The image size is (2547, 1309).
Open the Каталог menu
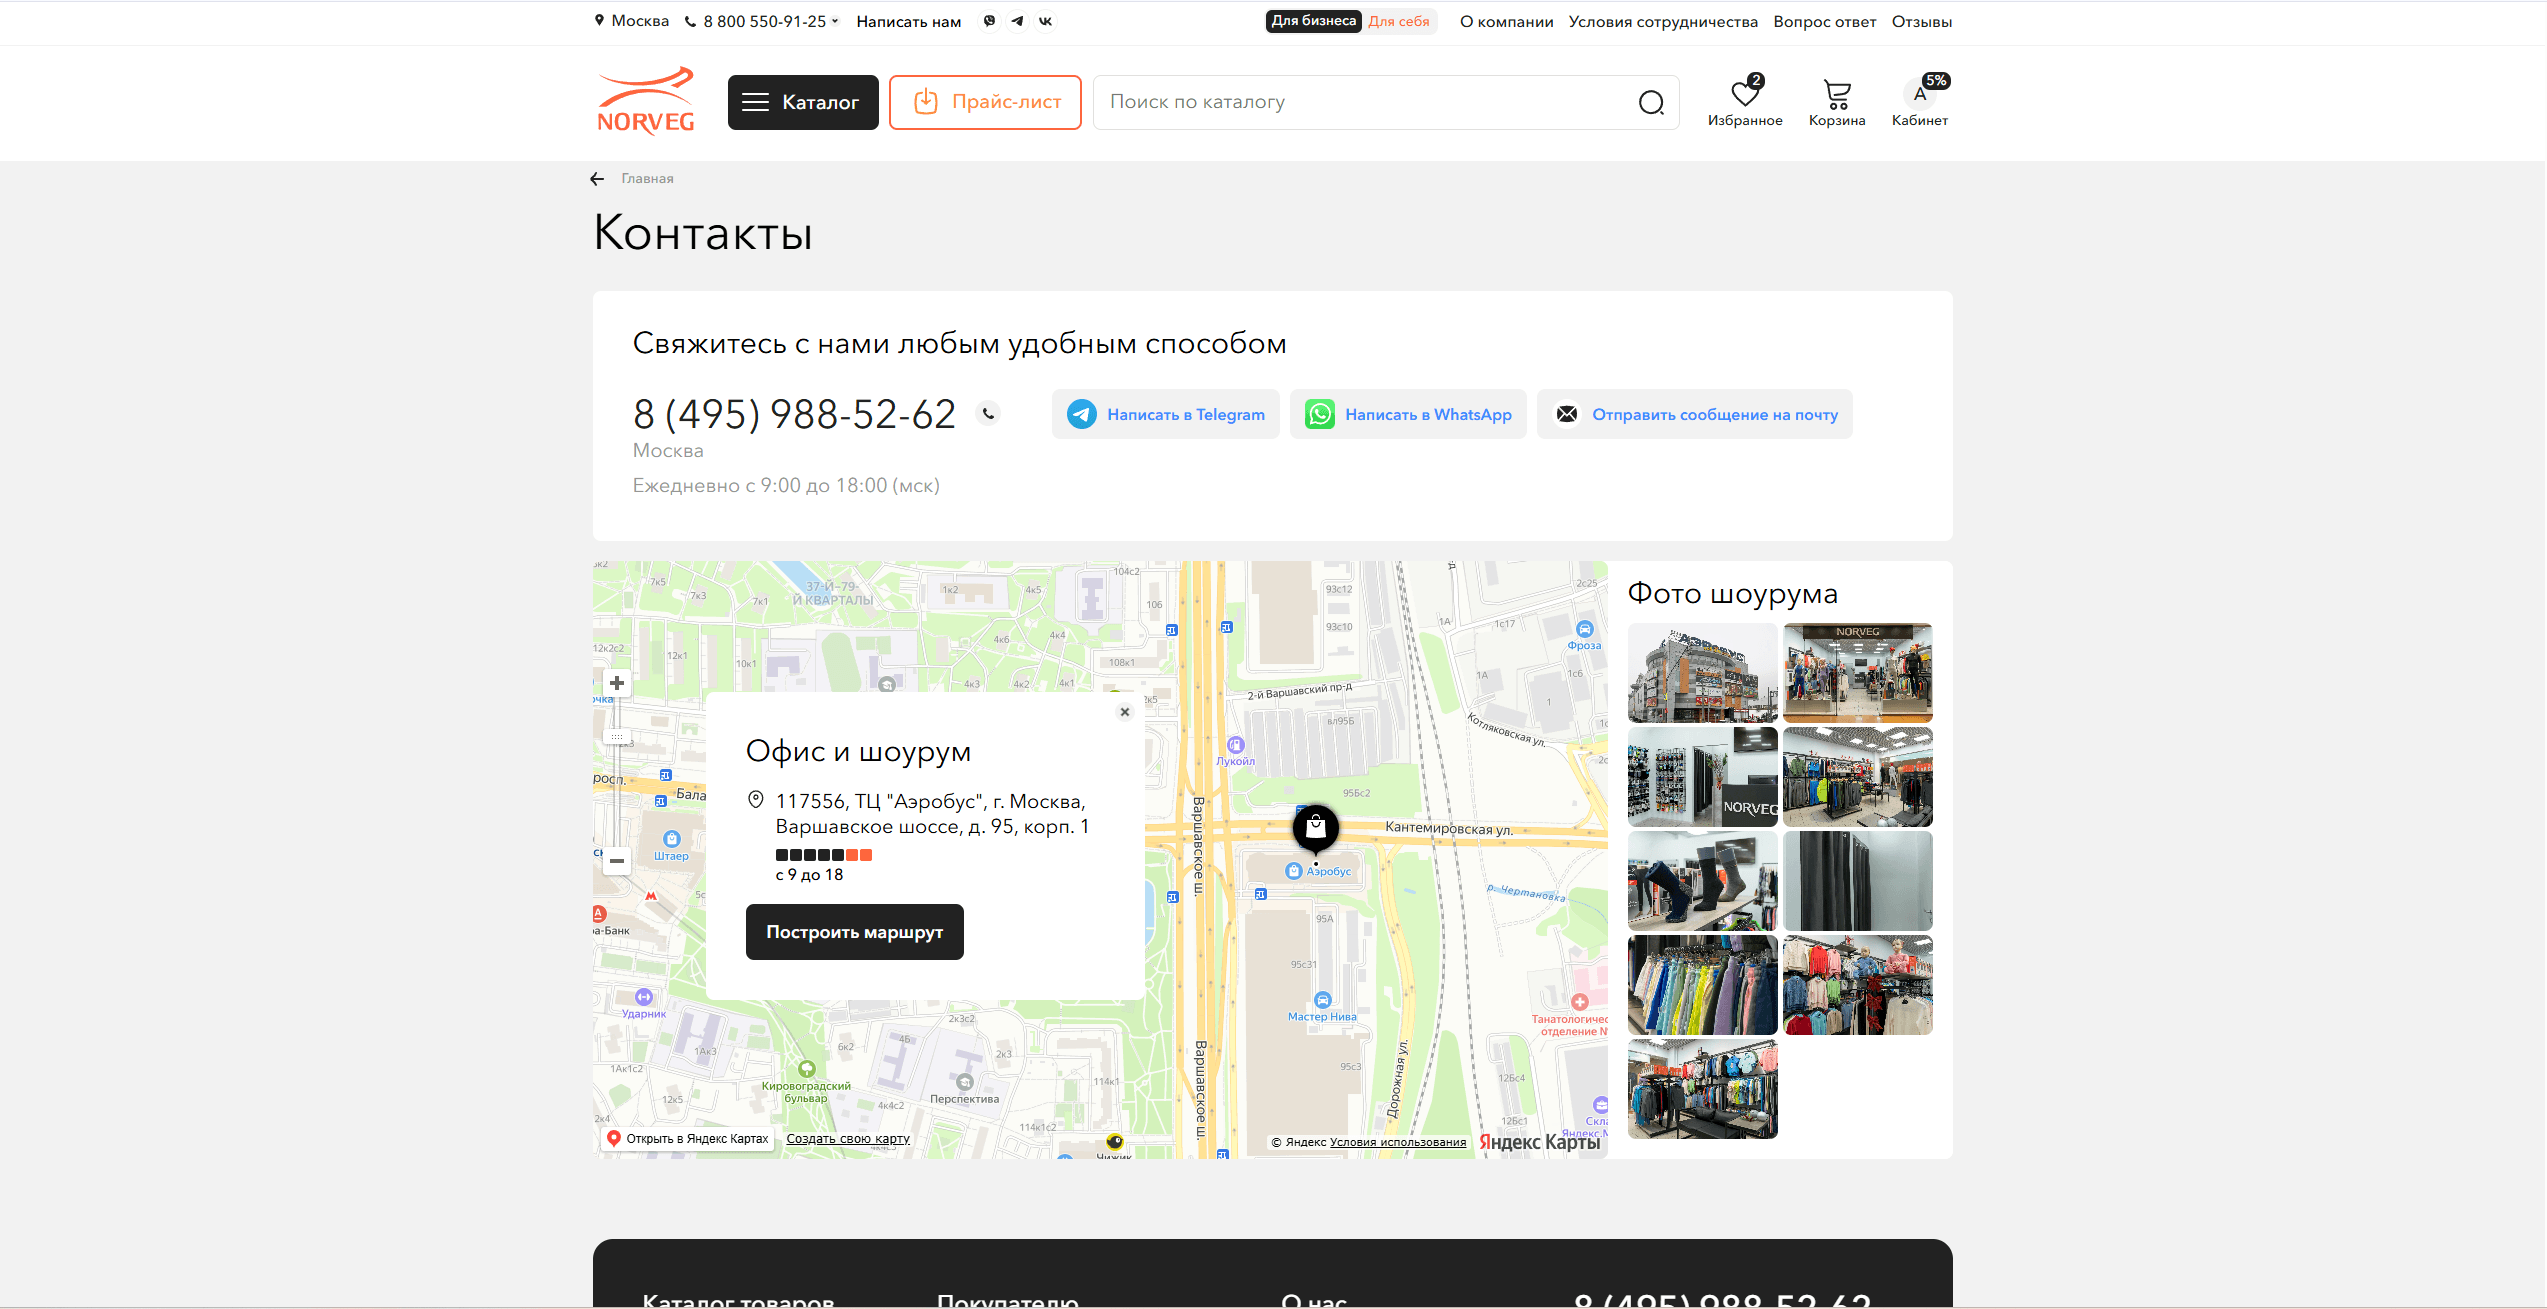(802, 102)
